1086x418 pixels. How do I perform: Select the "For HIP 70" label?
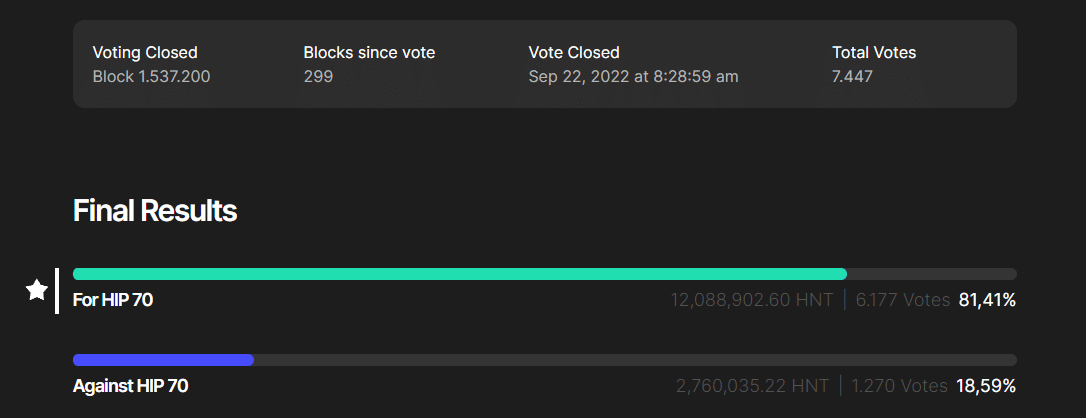point(113,299)
